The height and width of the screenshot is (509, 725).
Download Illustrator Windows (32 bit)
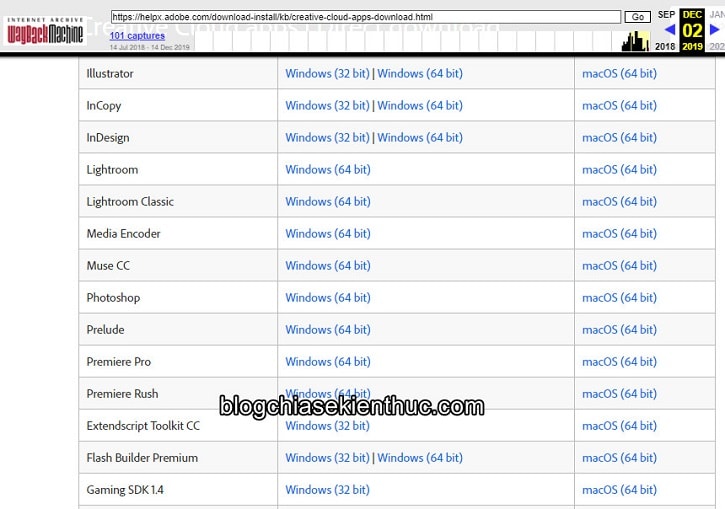(x=327, y=74)
